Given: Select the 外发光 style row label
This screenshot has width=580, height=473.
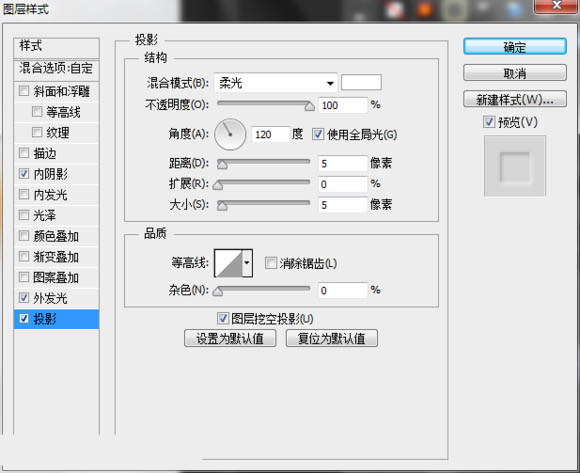Looking at the screenshot, I should point(51,298).
